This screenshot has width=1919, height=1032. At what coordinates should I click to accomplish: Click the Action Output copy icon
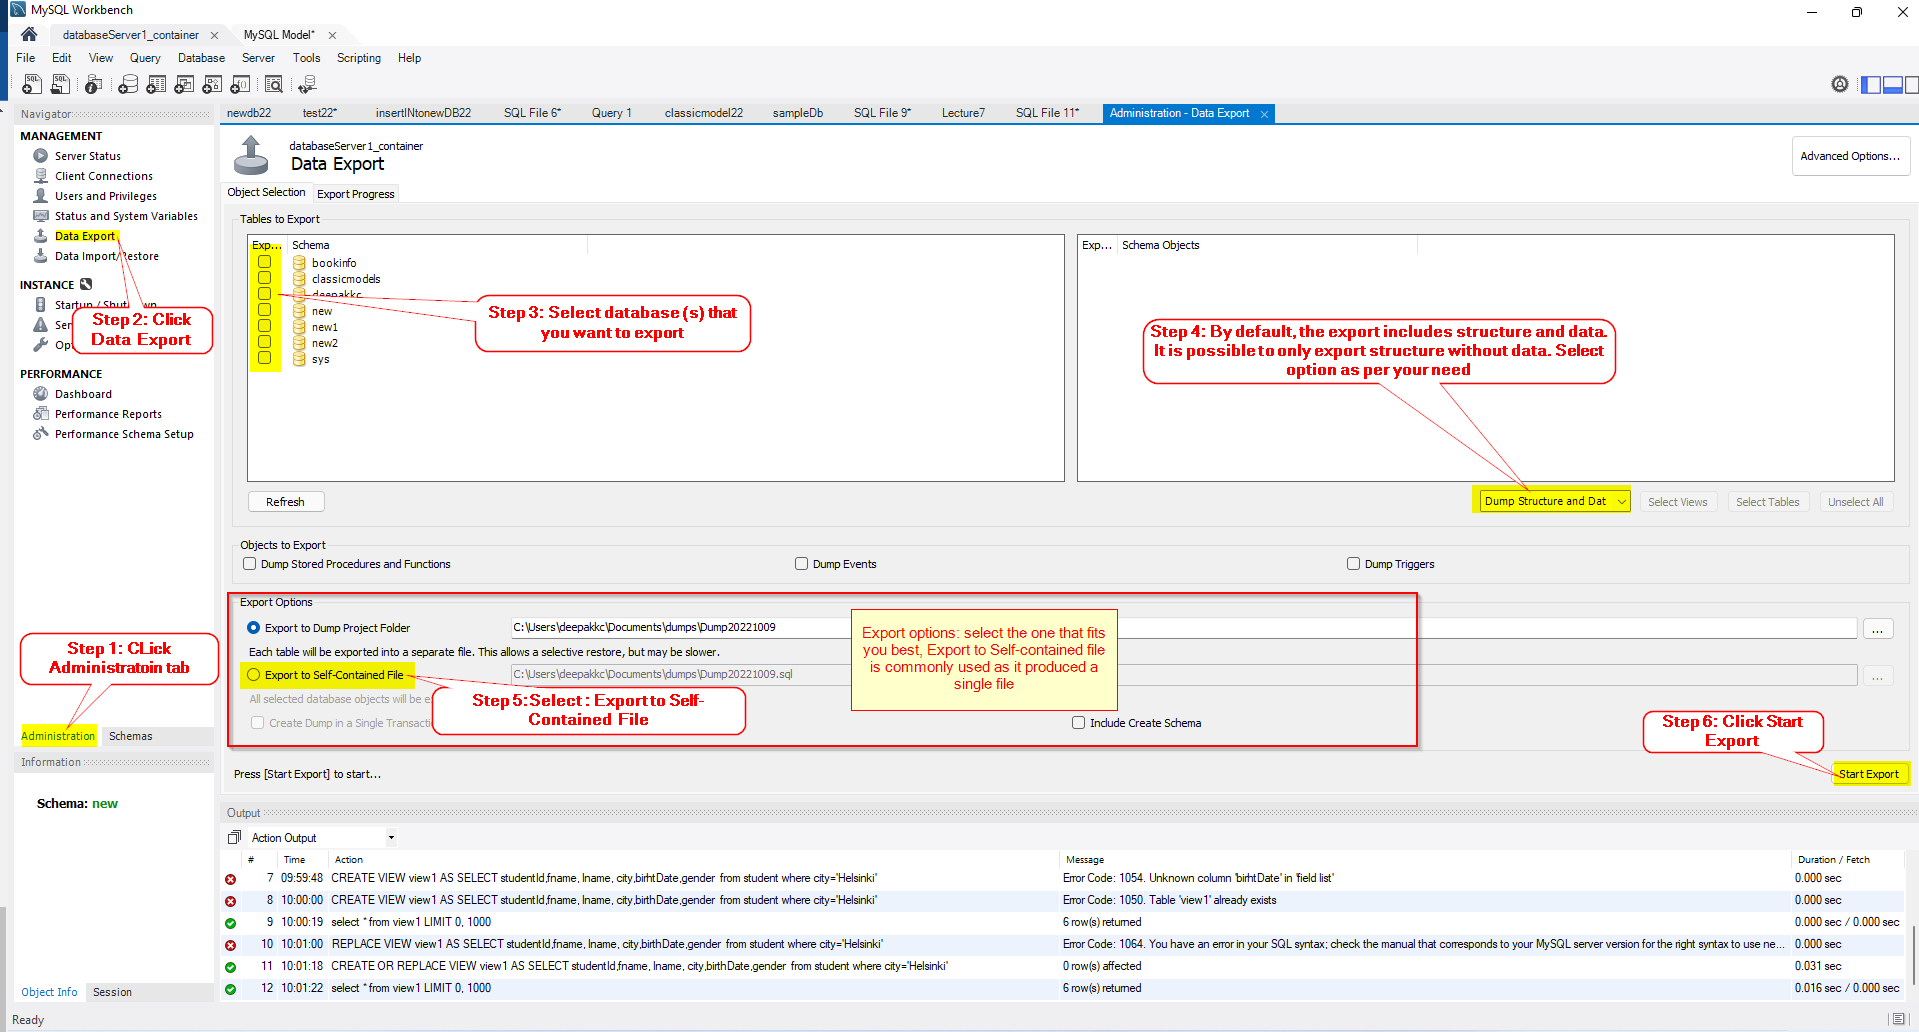pyautogui.click(x=234, y=837)
